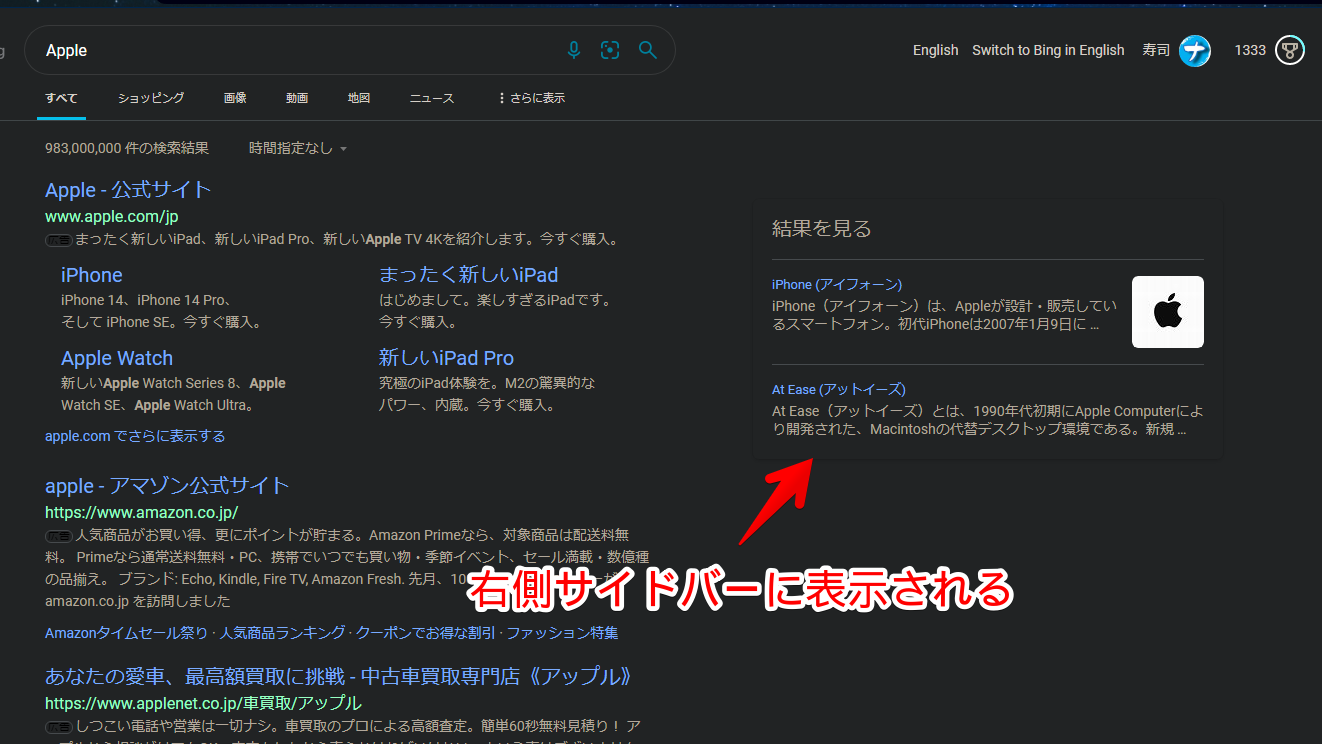Open the ニュース tab

click(x=432, y=98)
